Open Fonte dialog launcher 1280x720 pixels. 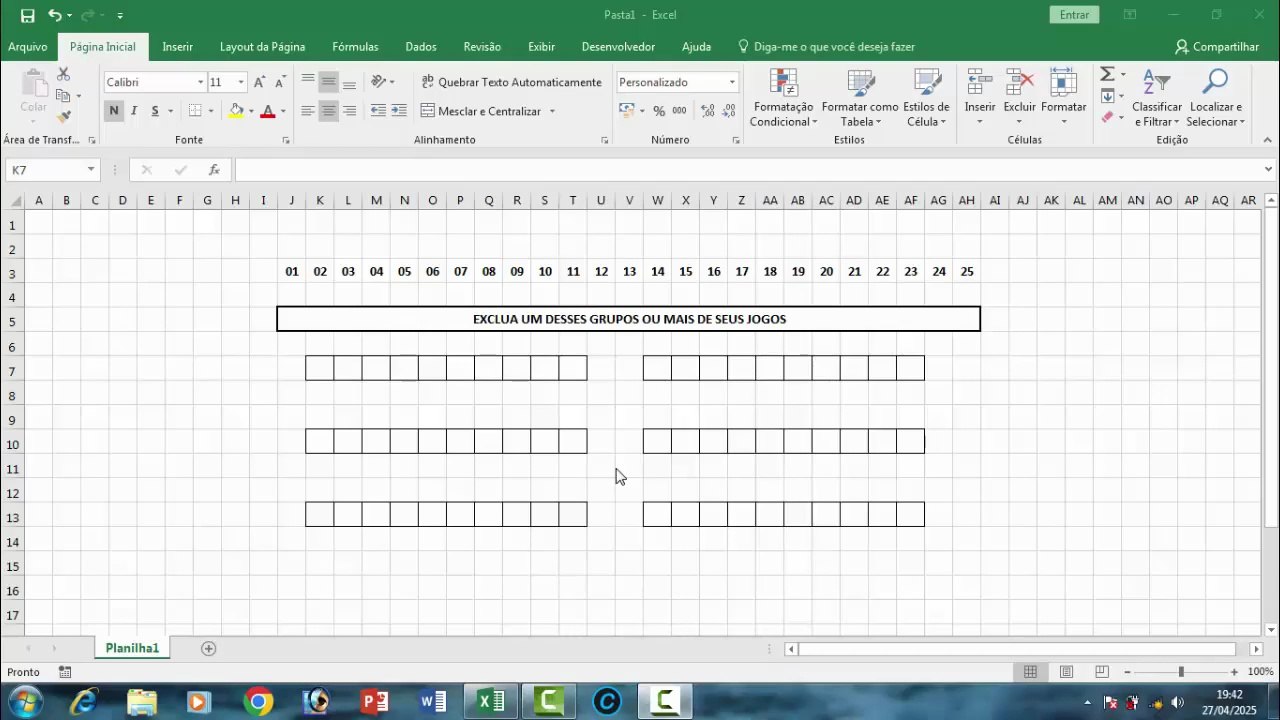coord(286,140)
